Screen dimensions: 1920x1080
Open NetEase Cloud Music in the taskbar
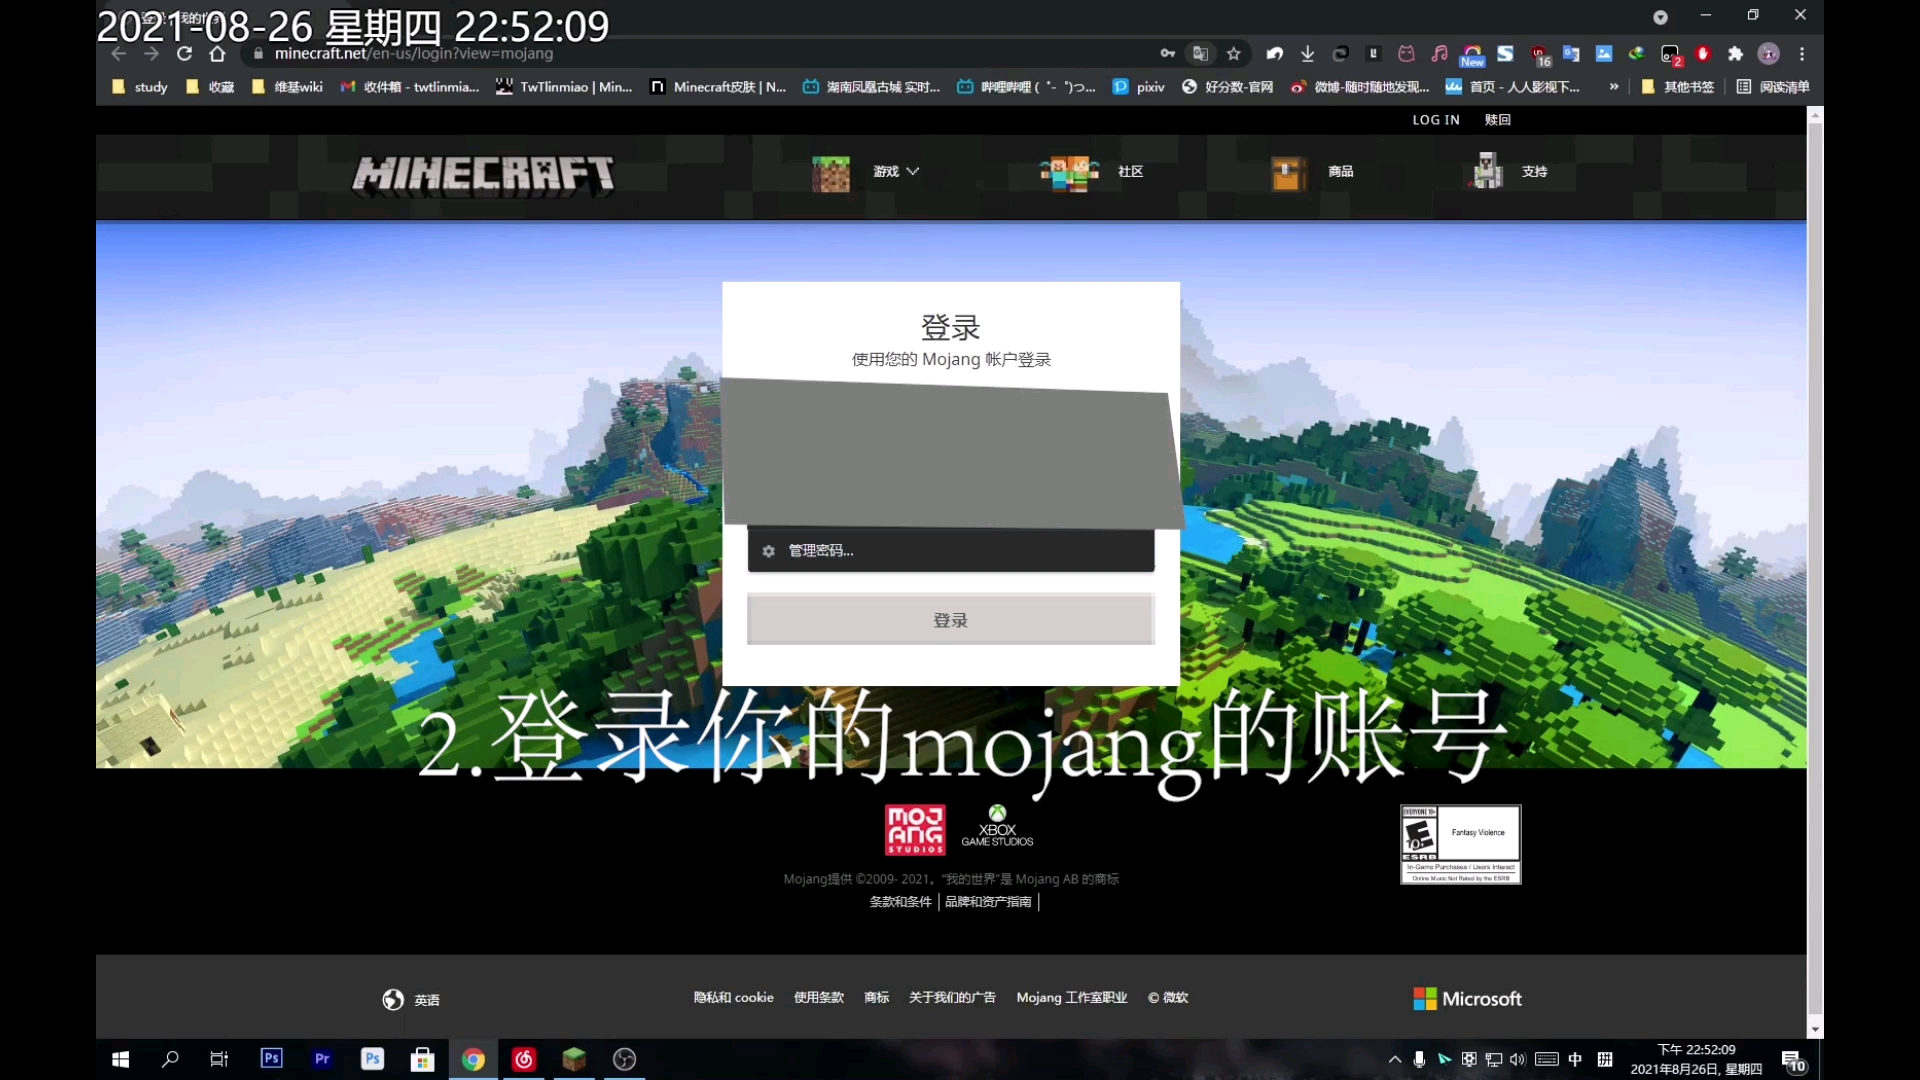point(524,1059)
